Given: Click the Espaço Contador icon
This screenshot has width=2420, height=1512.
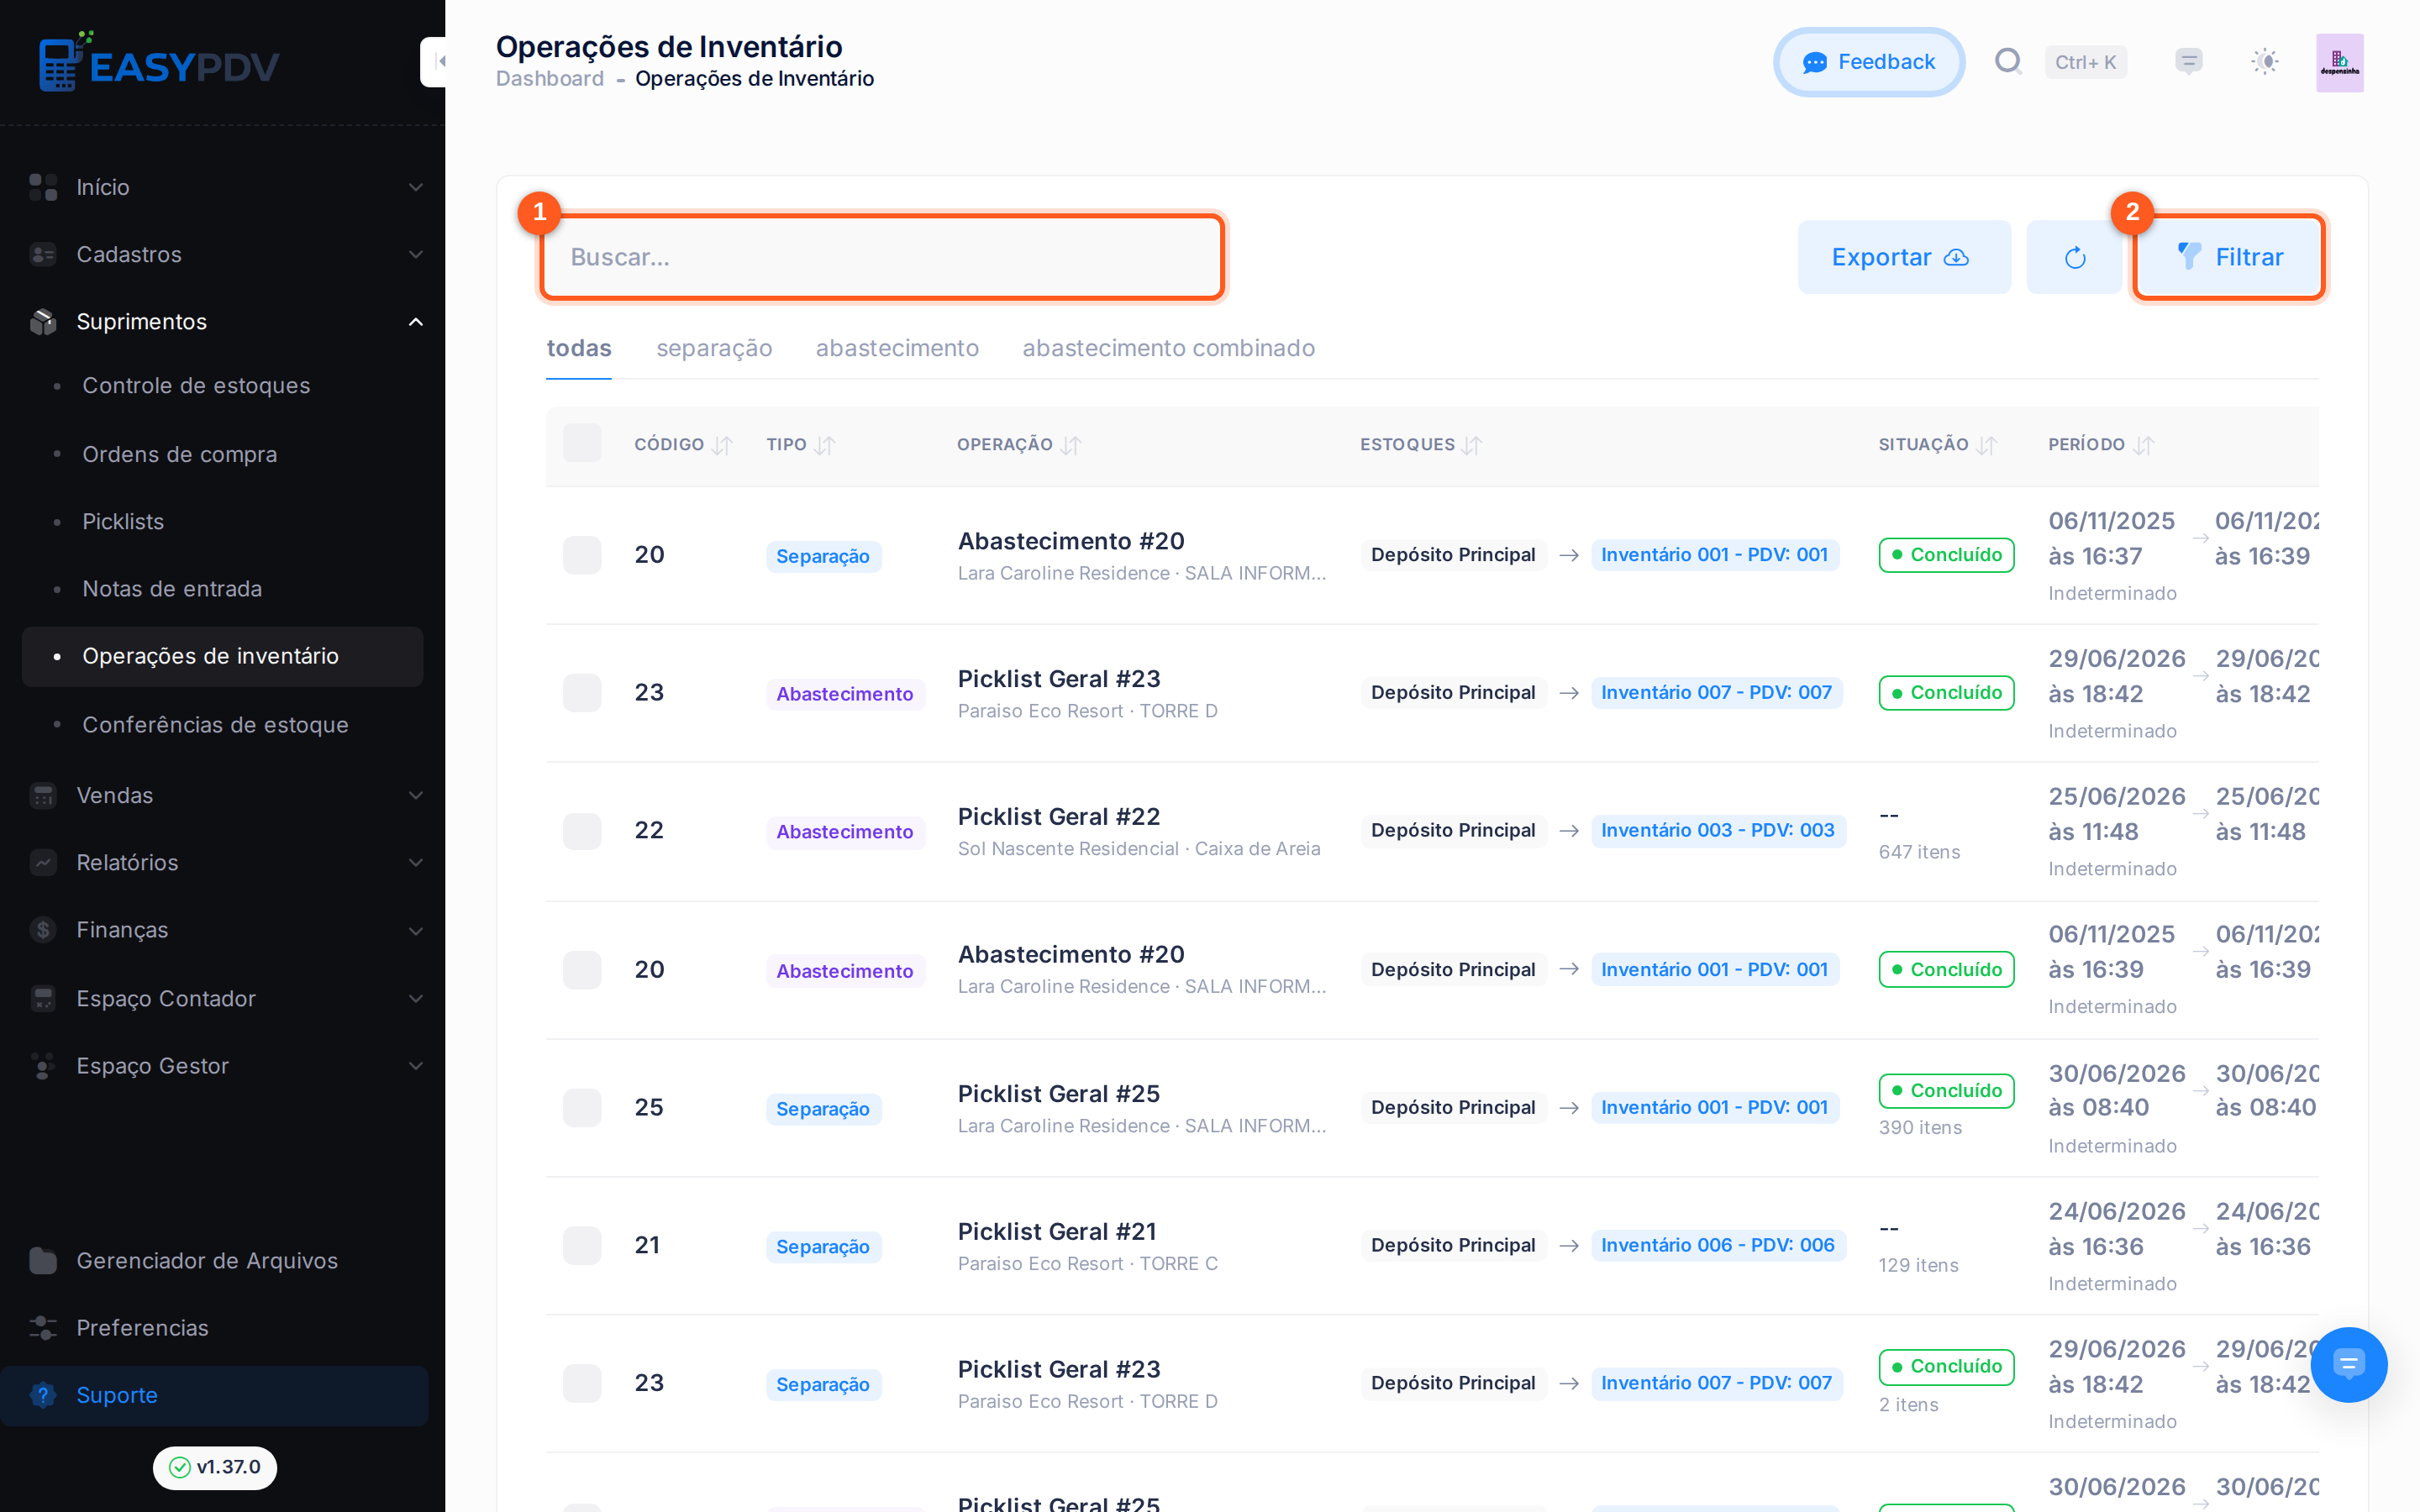Looking at the screenshot, I should pos(43,998).
